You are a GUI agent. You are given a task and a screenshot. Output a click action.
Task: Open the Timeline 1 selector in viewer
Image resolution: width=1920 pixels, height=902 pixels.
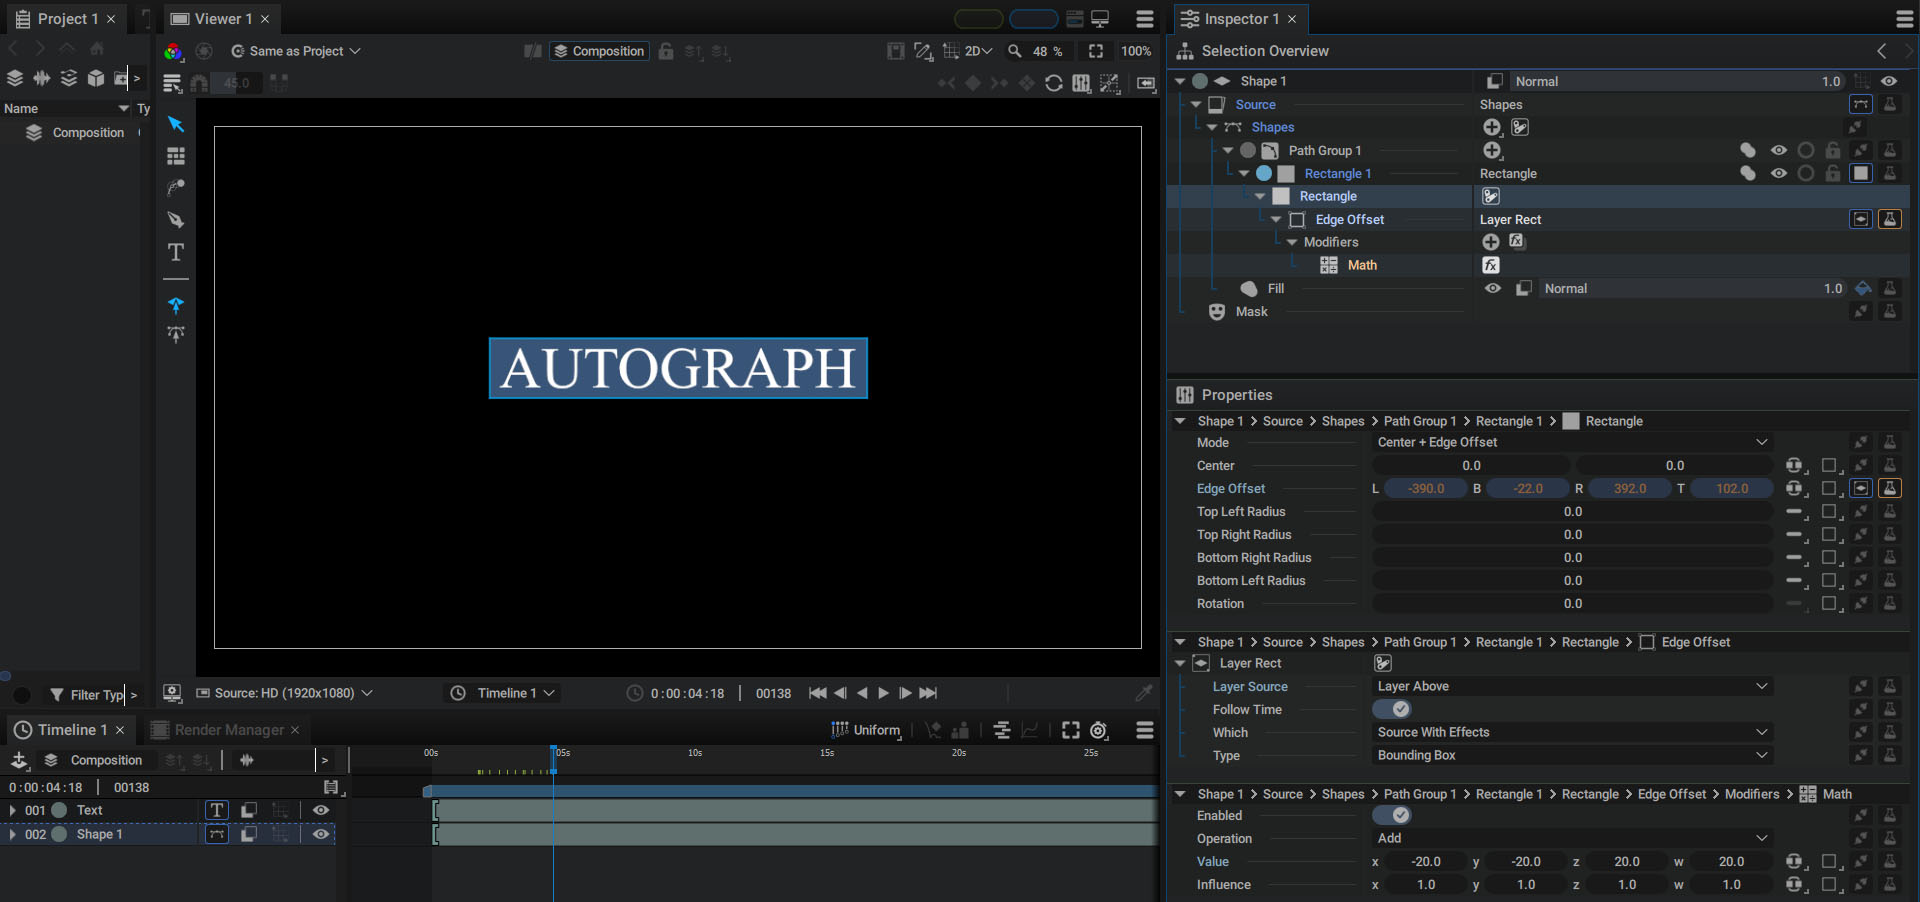tap(504, 693)
